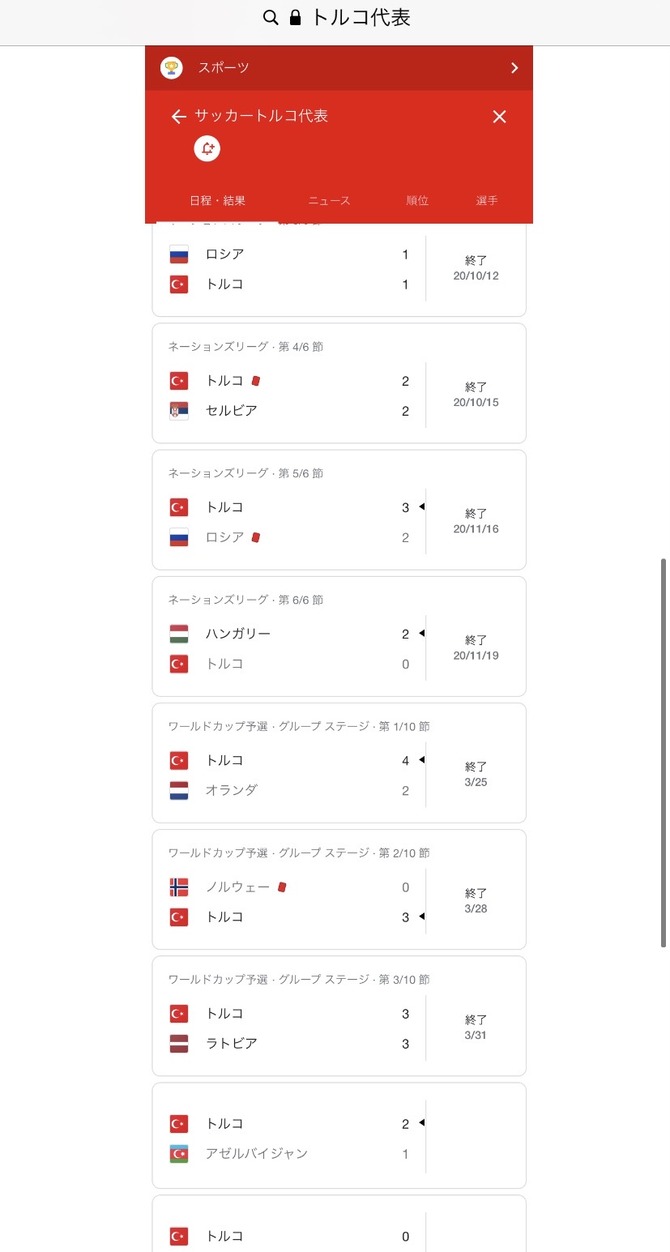Screen dimensions: 670x1252
Task: Open the トルコ vs ラトビア match card
Action: click(337, 1016)
